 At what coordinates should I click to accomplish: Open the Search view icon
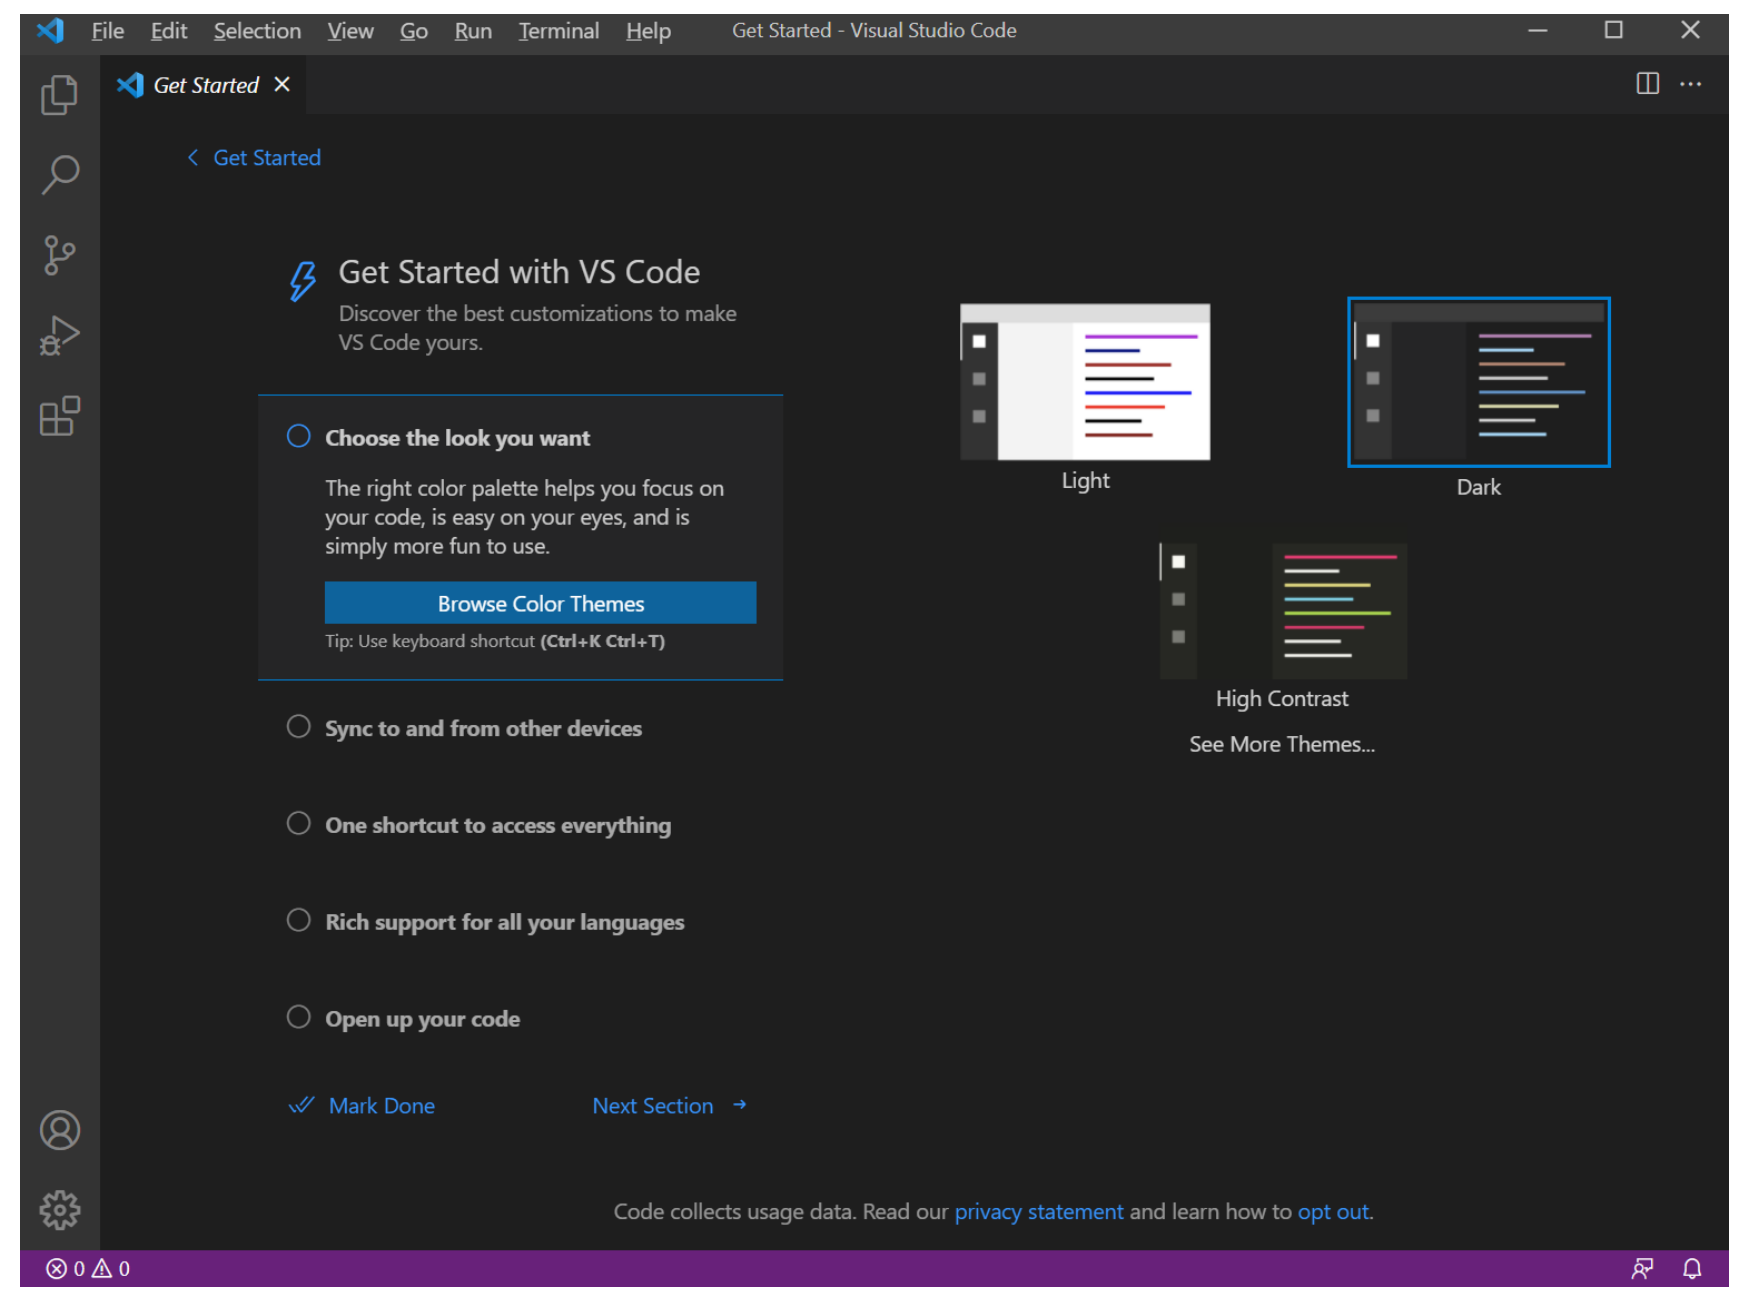tap(59, 174)
